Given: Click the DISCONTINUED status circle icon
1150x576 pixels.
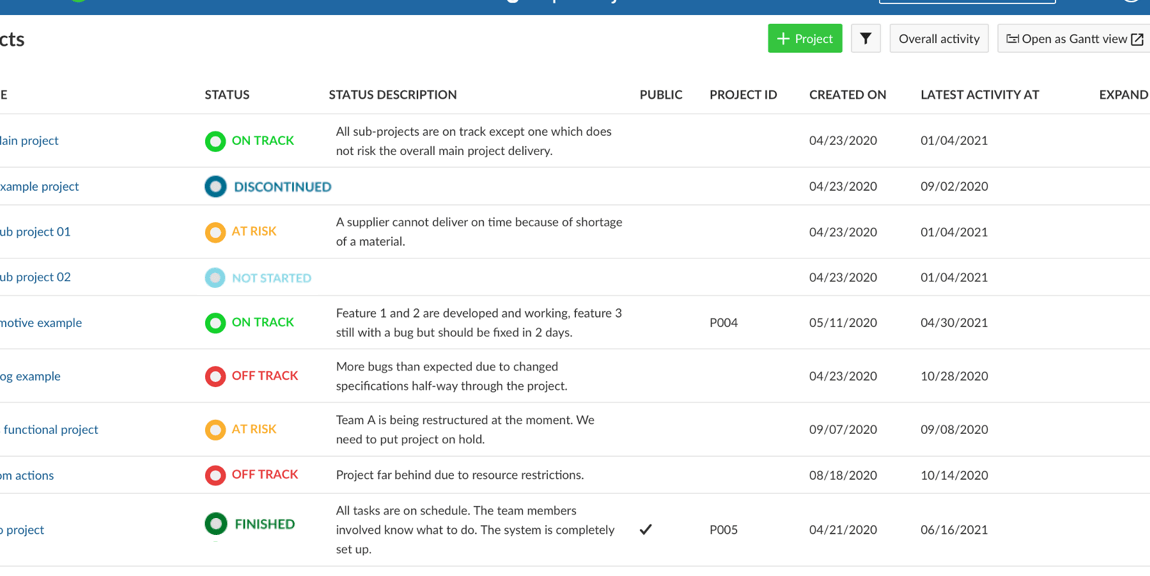Looking at the screenshot, I should point(215,186).
